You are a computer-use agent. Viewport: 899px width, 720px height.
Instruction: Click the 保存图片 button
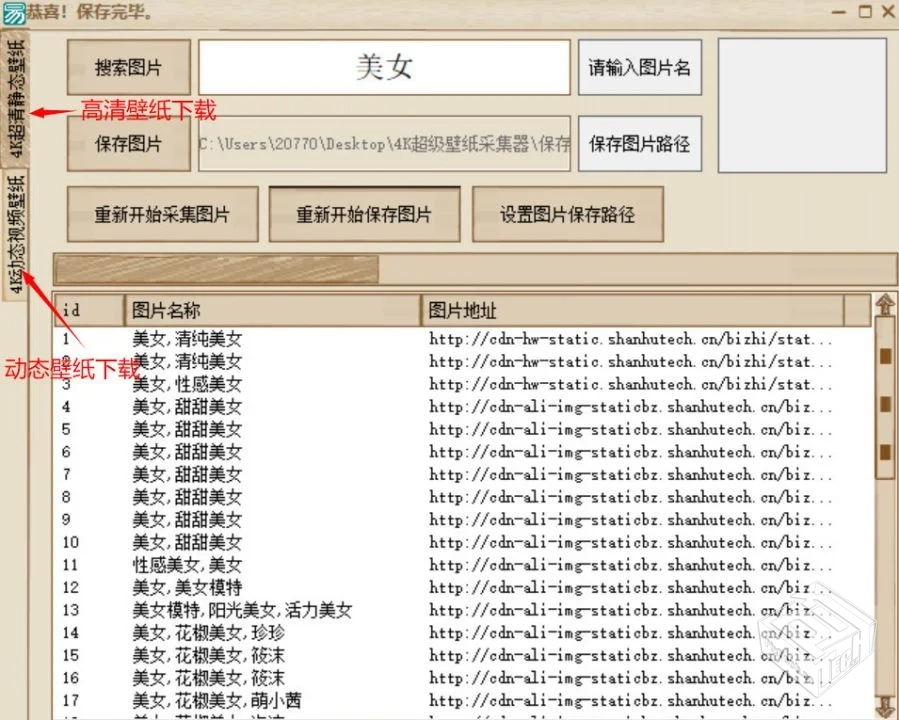127,144
